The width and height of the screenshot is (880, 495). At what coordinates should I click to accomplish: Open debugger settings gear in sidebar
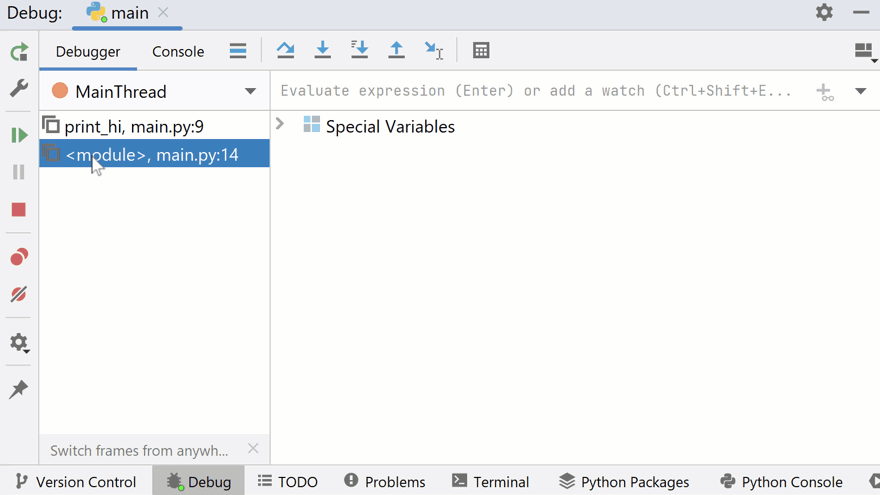click(x=19, y=342)
